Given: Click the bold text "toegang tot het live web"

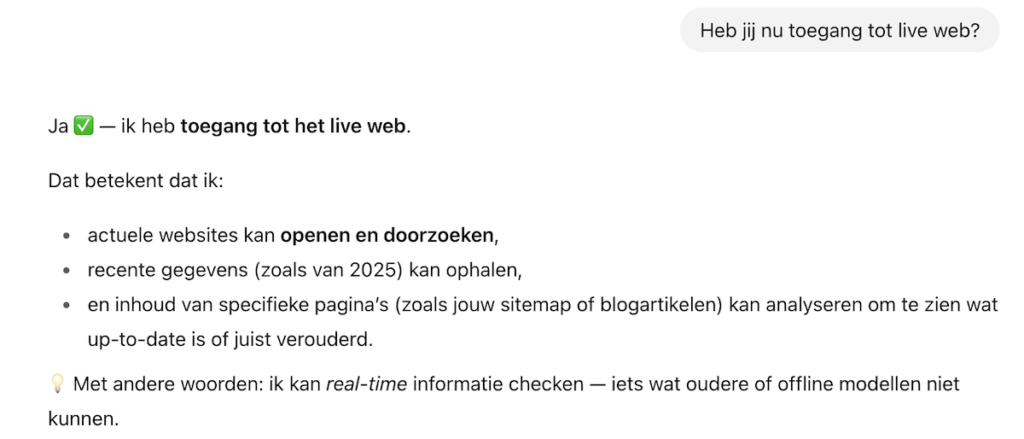Looking at the screenshot, I should pos(294,127).
